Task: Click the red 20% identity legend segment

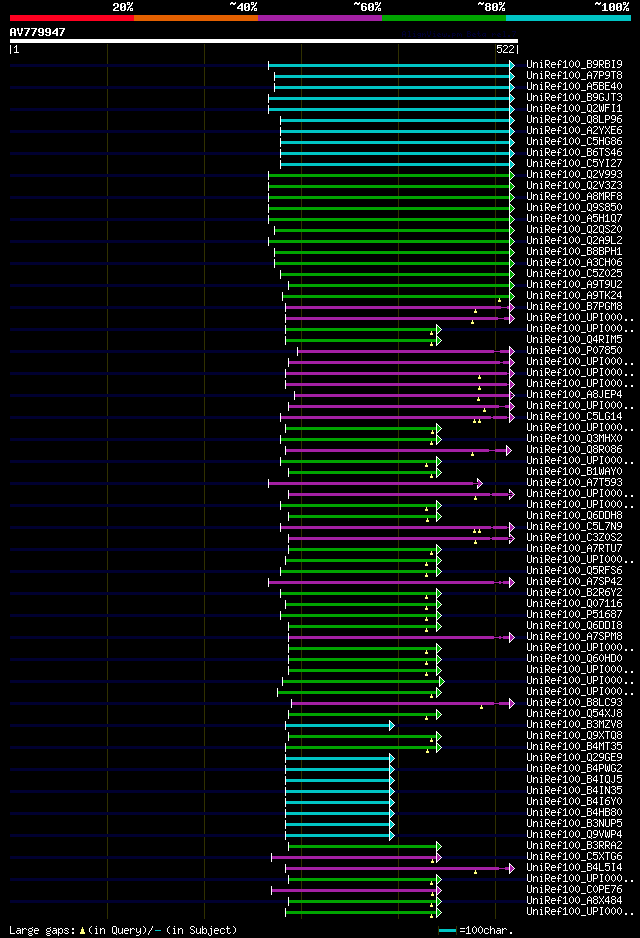Action: tap(72, 18)
